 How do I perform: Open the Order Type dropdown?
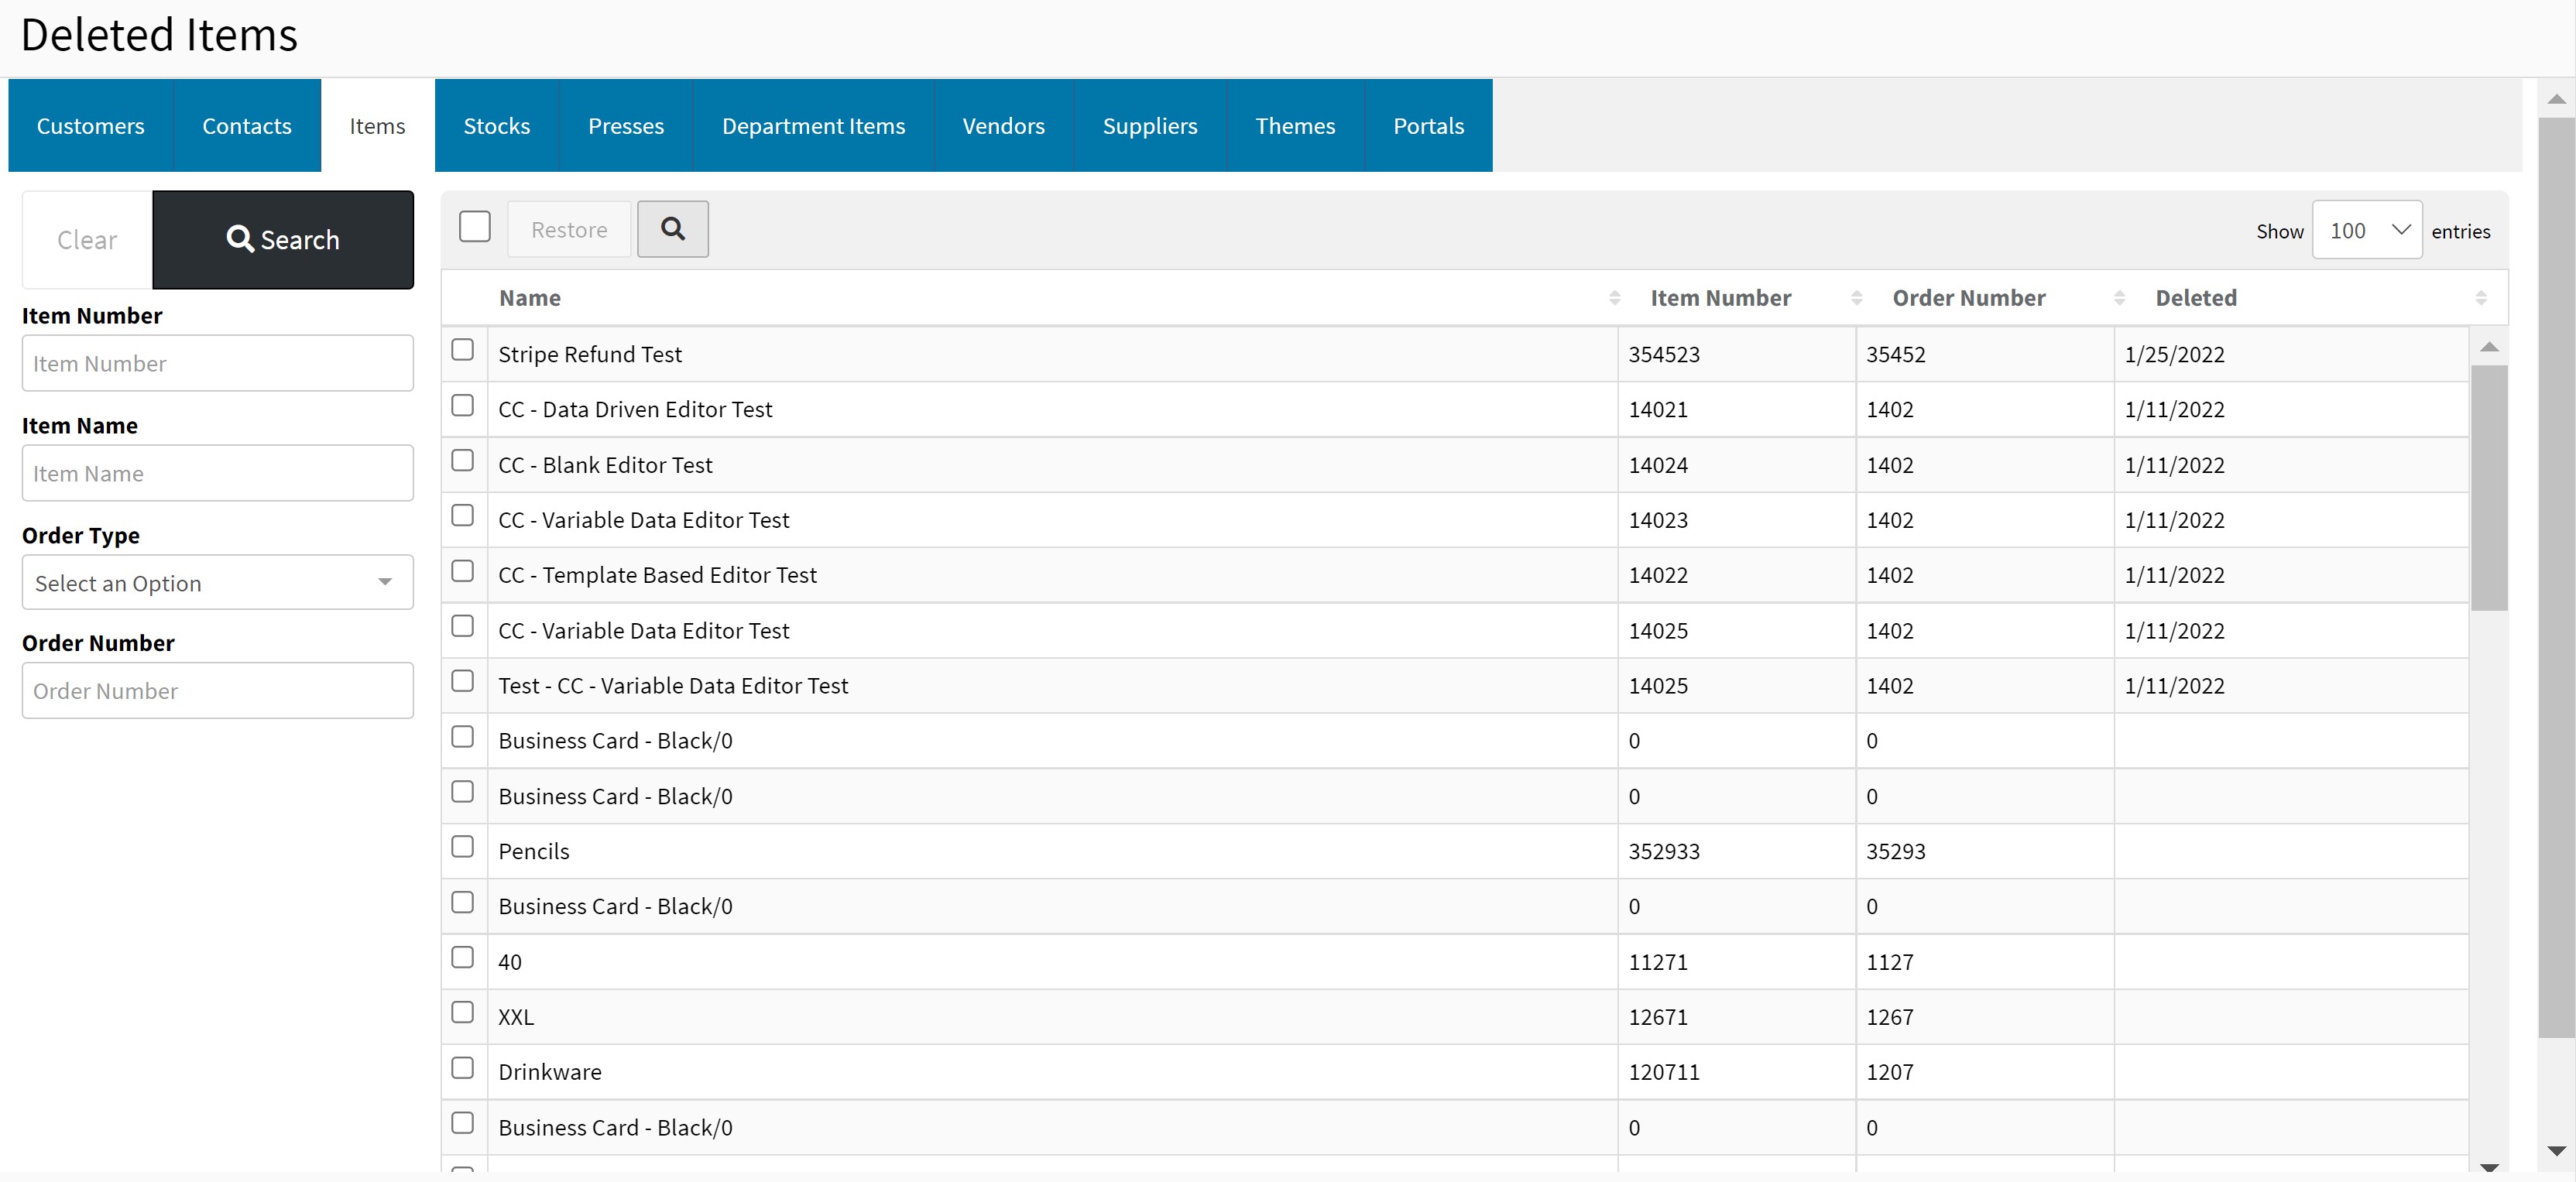(x=217, y=583)
